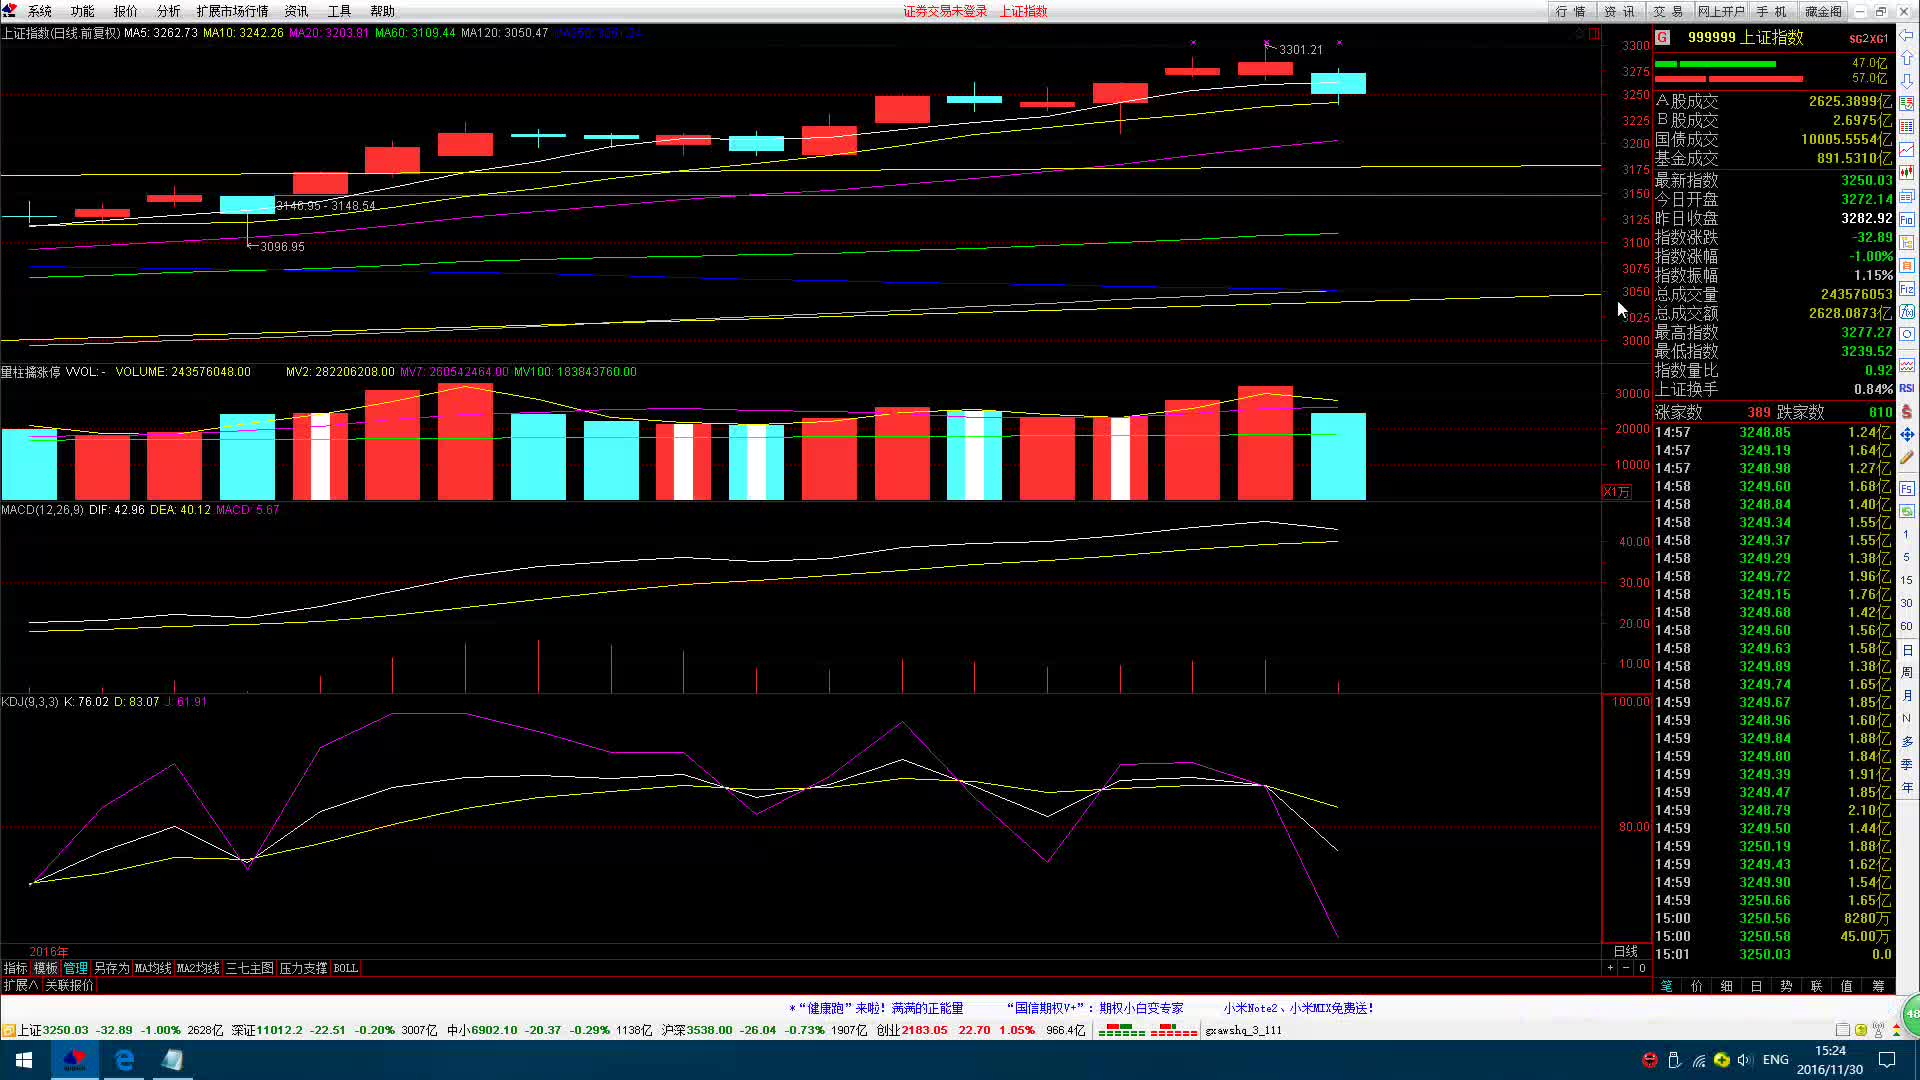Viewport: 1920px width, 1080px height.
Task: Select the BOLL template tab
Action: (x=345, y=968)
